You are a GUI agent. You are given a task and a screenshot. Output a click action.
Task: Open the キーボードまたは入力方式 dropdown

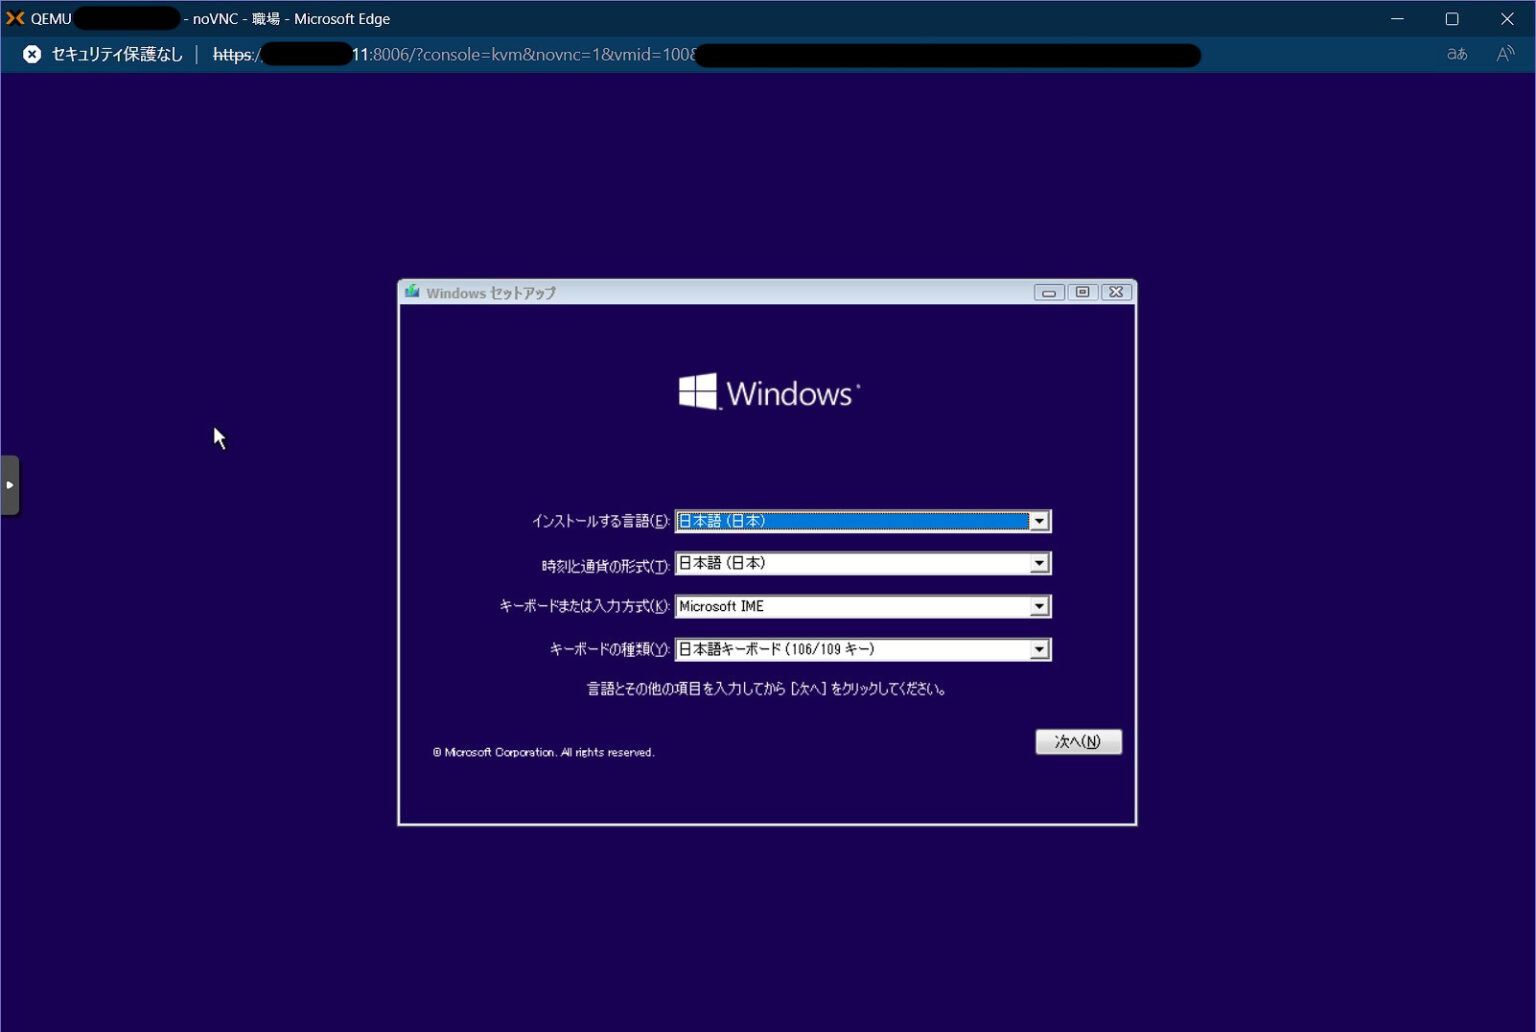point(1040,606)
